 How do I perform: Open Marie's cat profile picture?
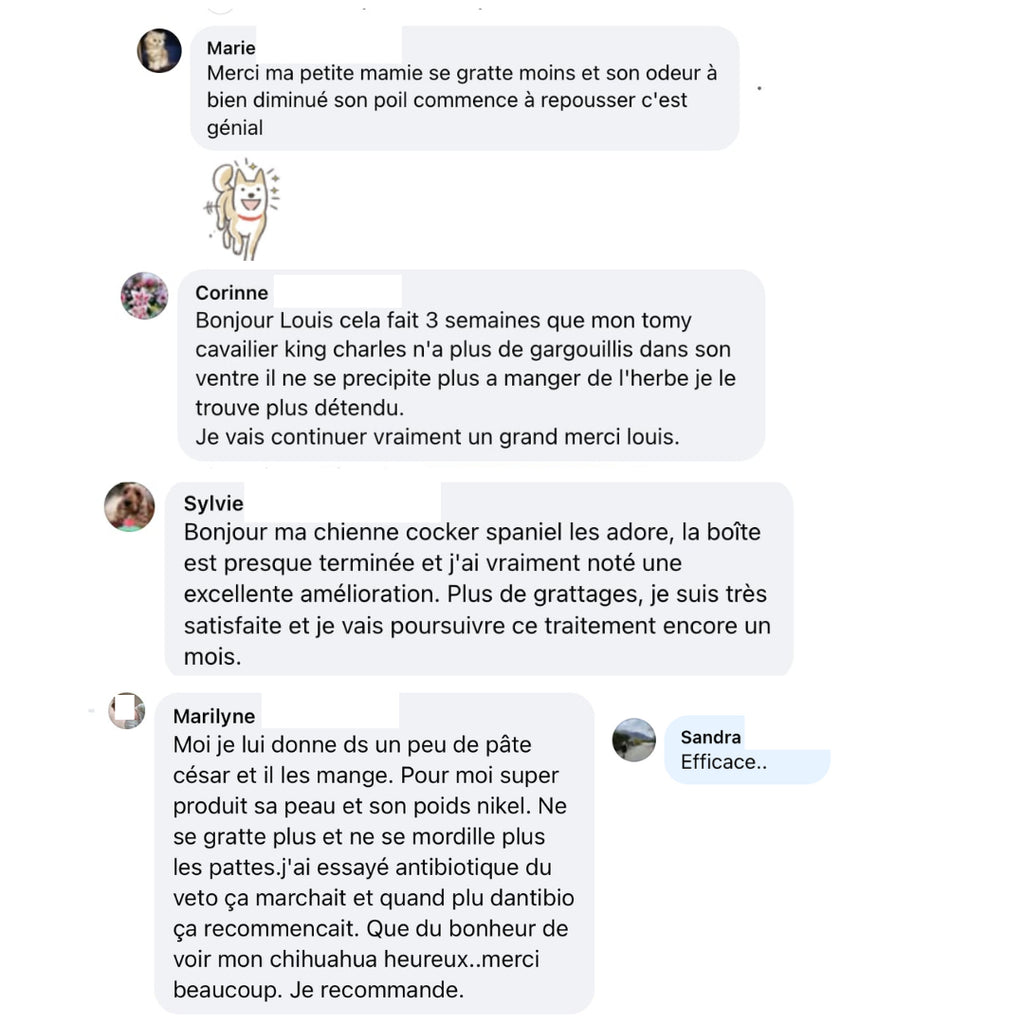tap(159, 51)
